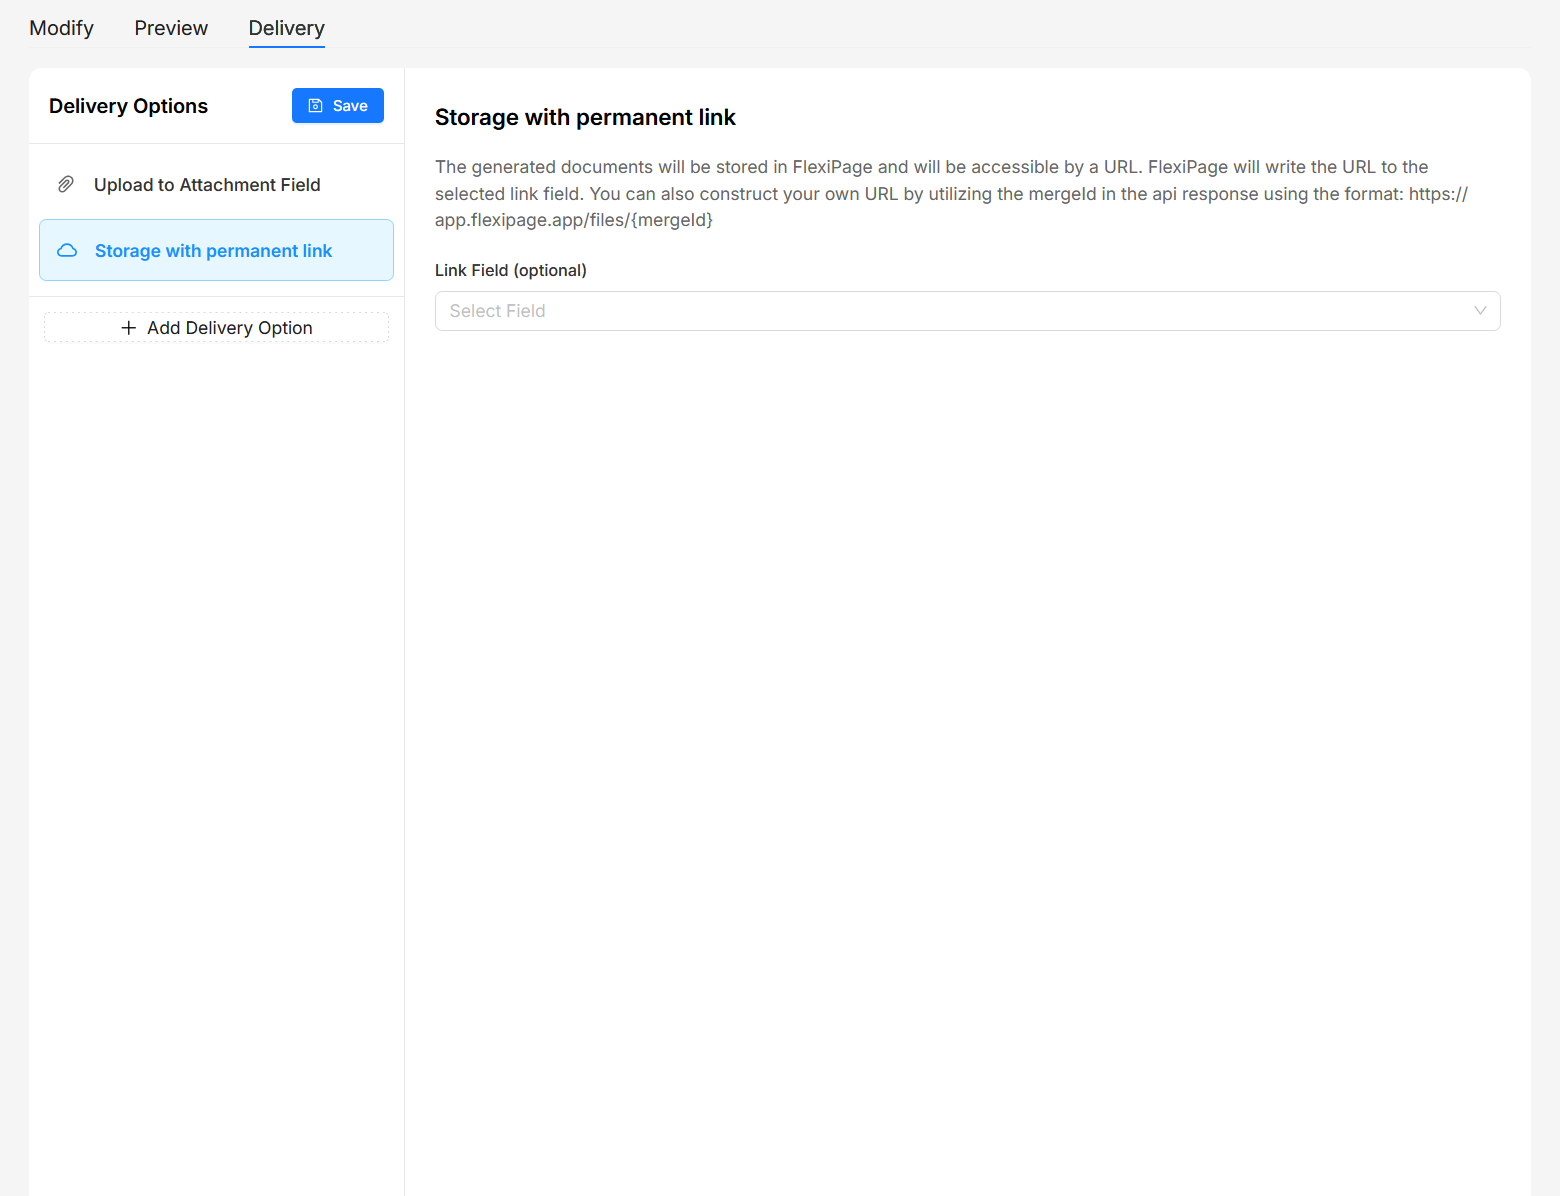This screenshot has width=1560, height=1196.
Task: Click the floppy disk icon in Save
Action: click(316, 106)
